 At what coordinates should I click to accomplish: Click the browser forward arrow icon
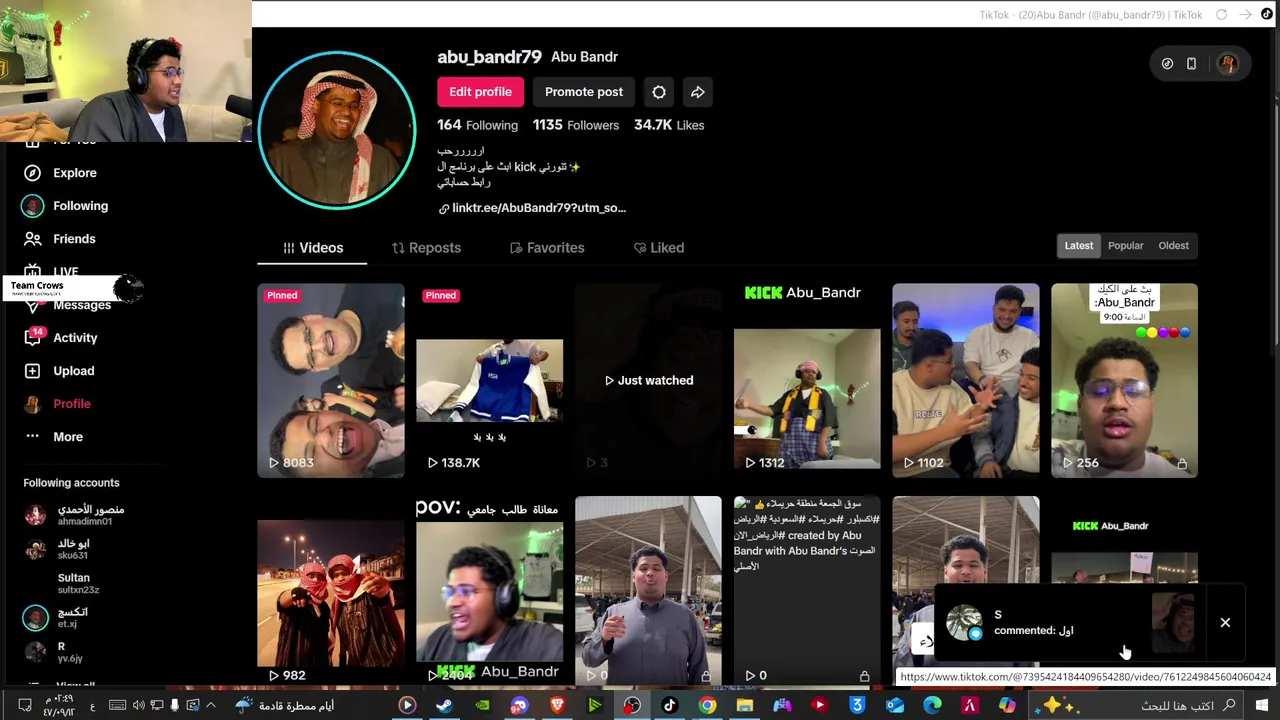point(1245,15)
